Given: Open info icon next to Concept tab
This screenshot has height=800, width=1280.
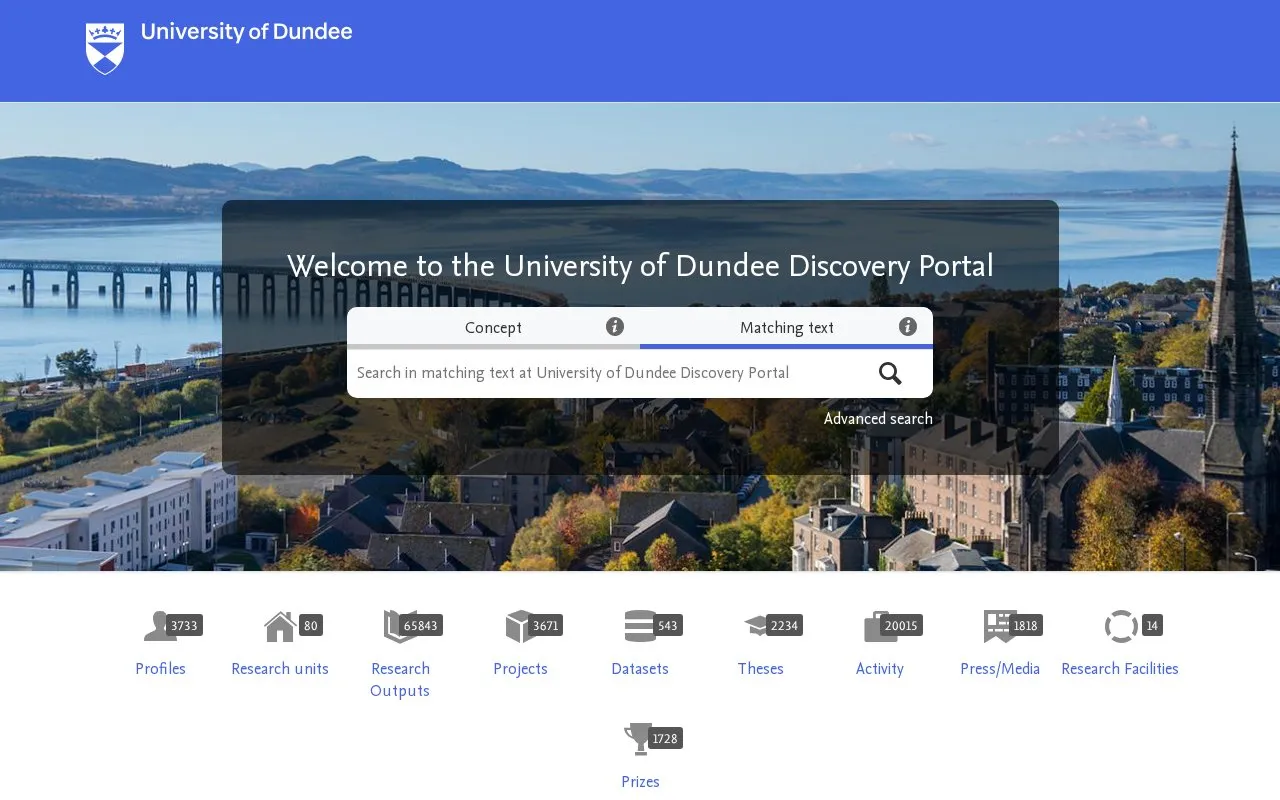Looking at the screenshot, I should click(x=615, y=326).
